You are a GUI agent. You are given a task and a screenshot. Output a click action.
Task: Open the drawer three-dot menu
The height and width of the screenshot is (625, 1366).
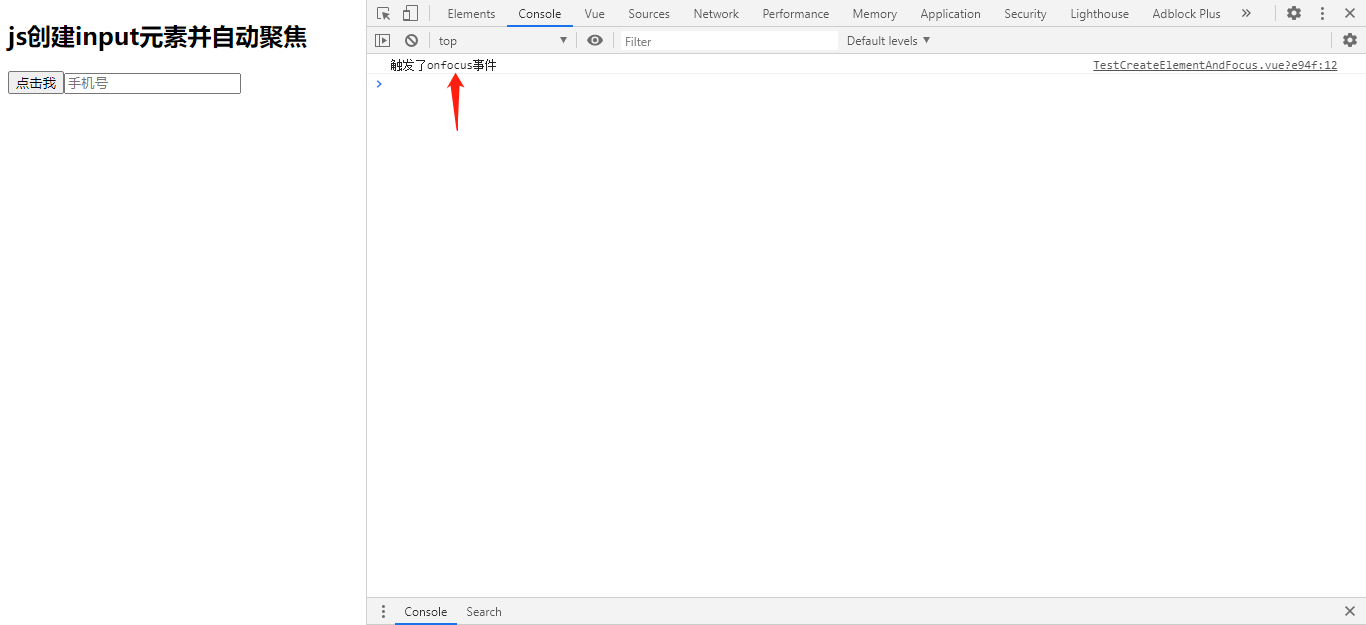383,611
